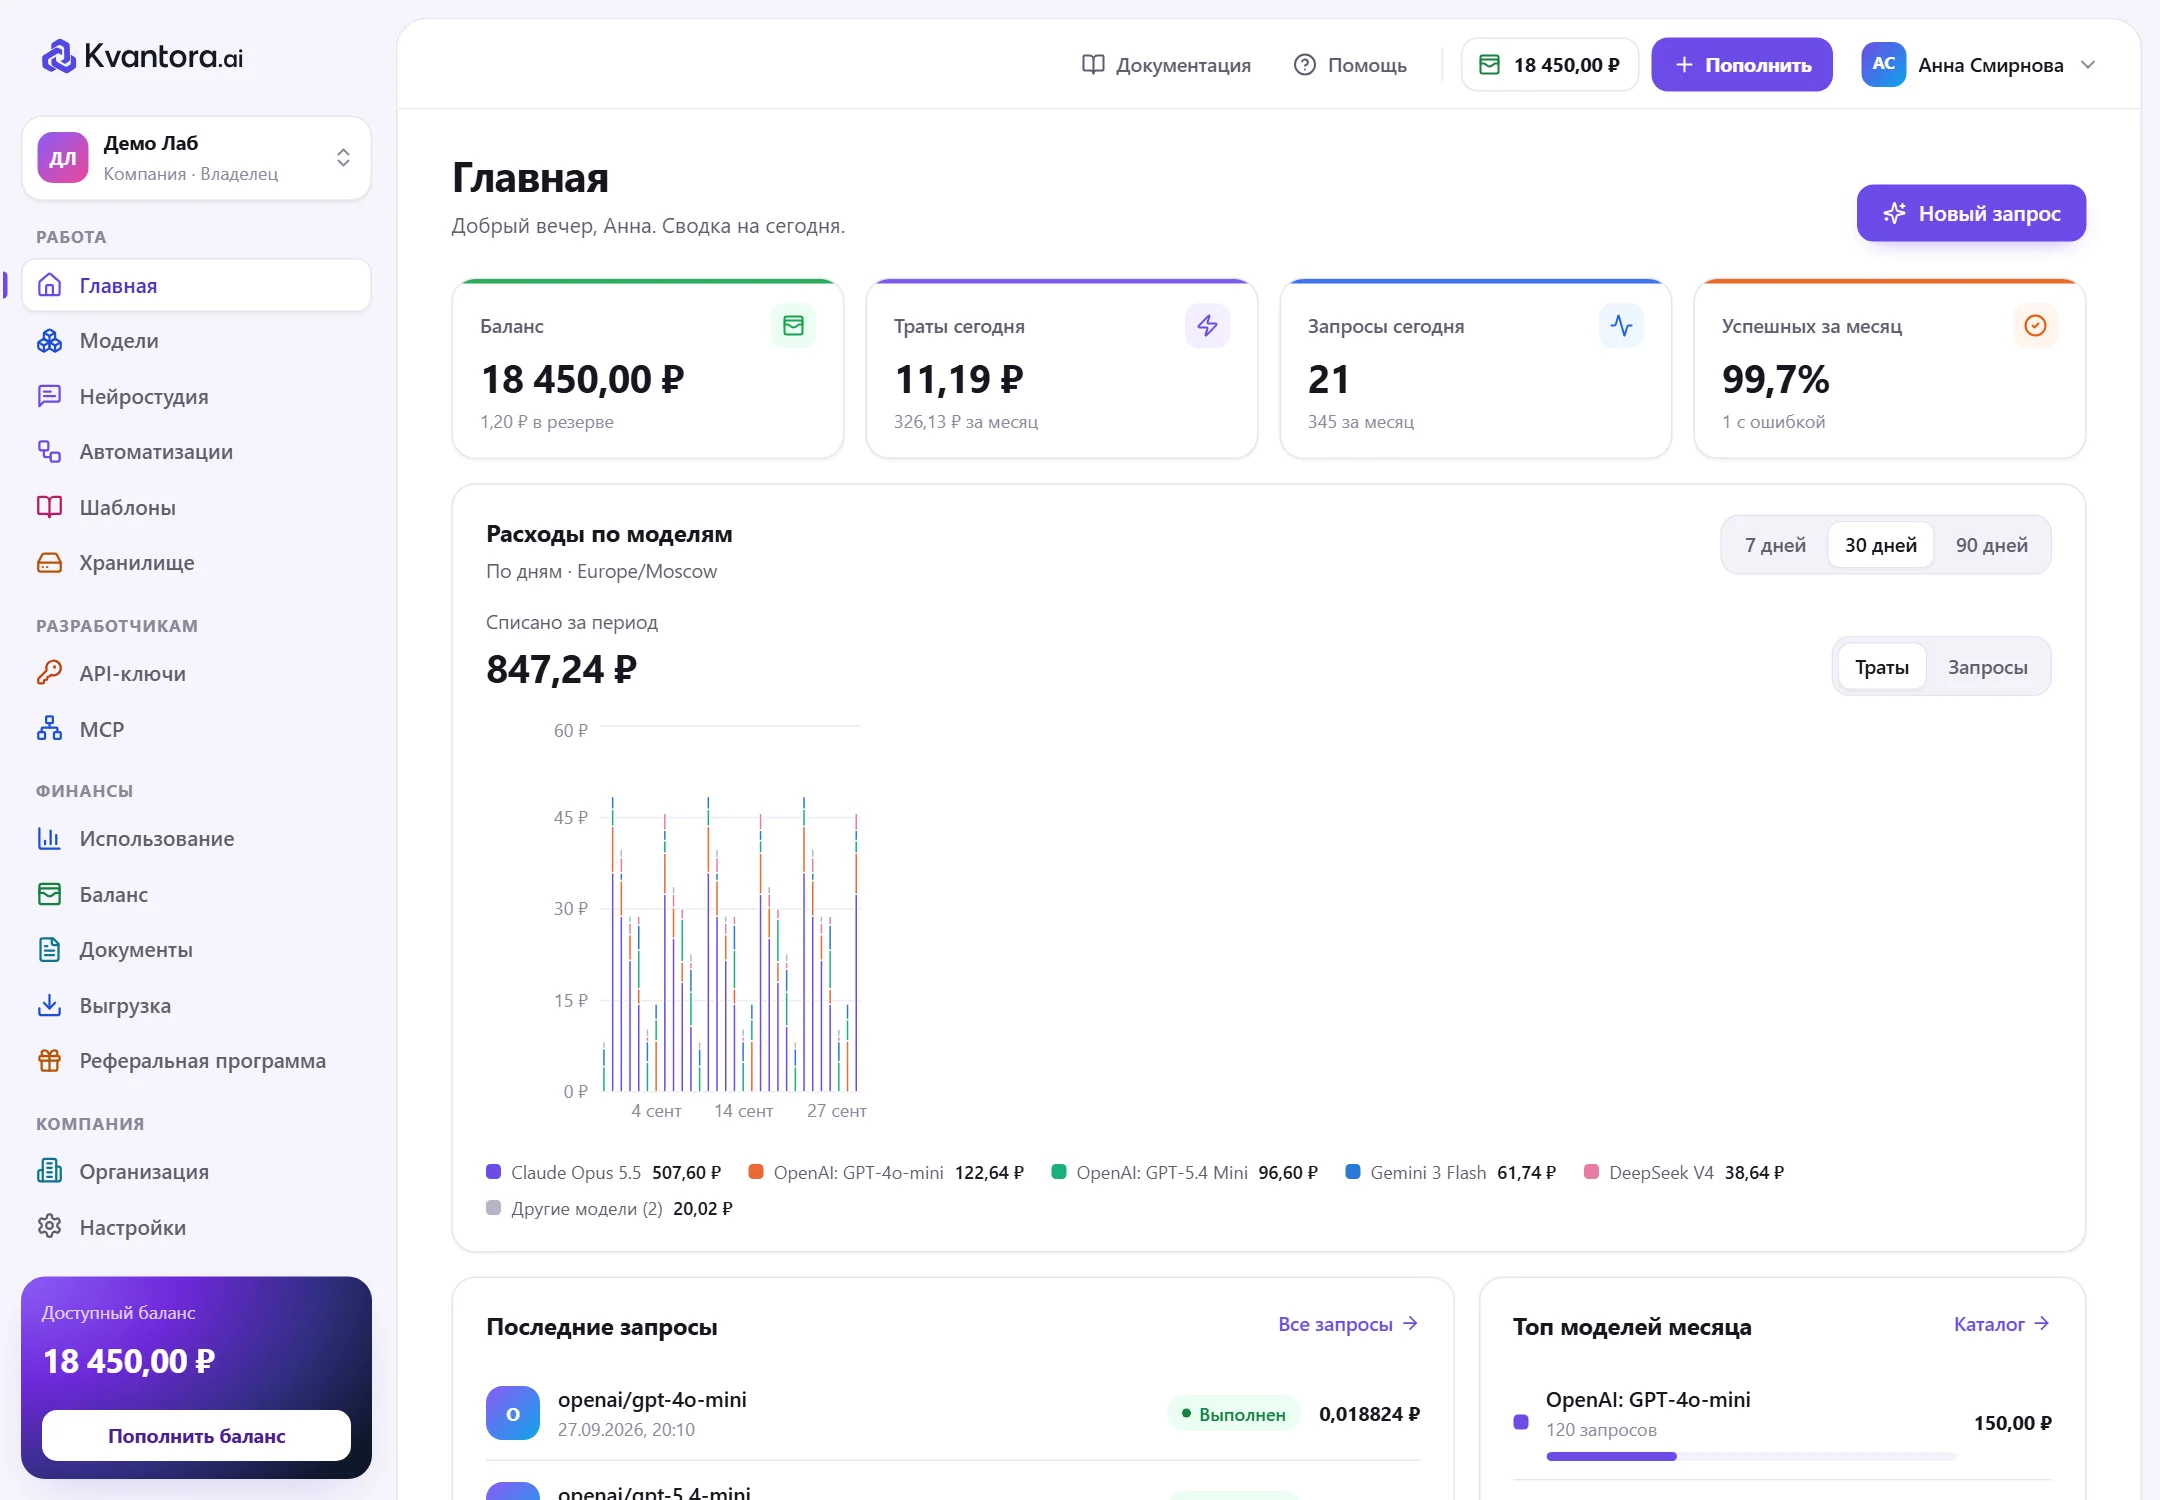The image size is (2160, 1500).
Task: Click the checkmark icon in the Успешных за месяц card
Action: (2035, 326)
